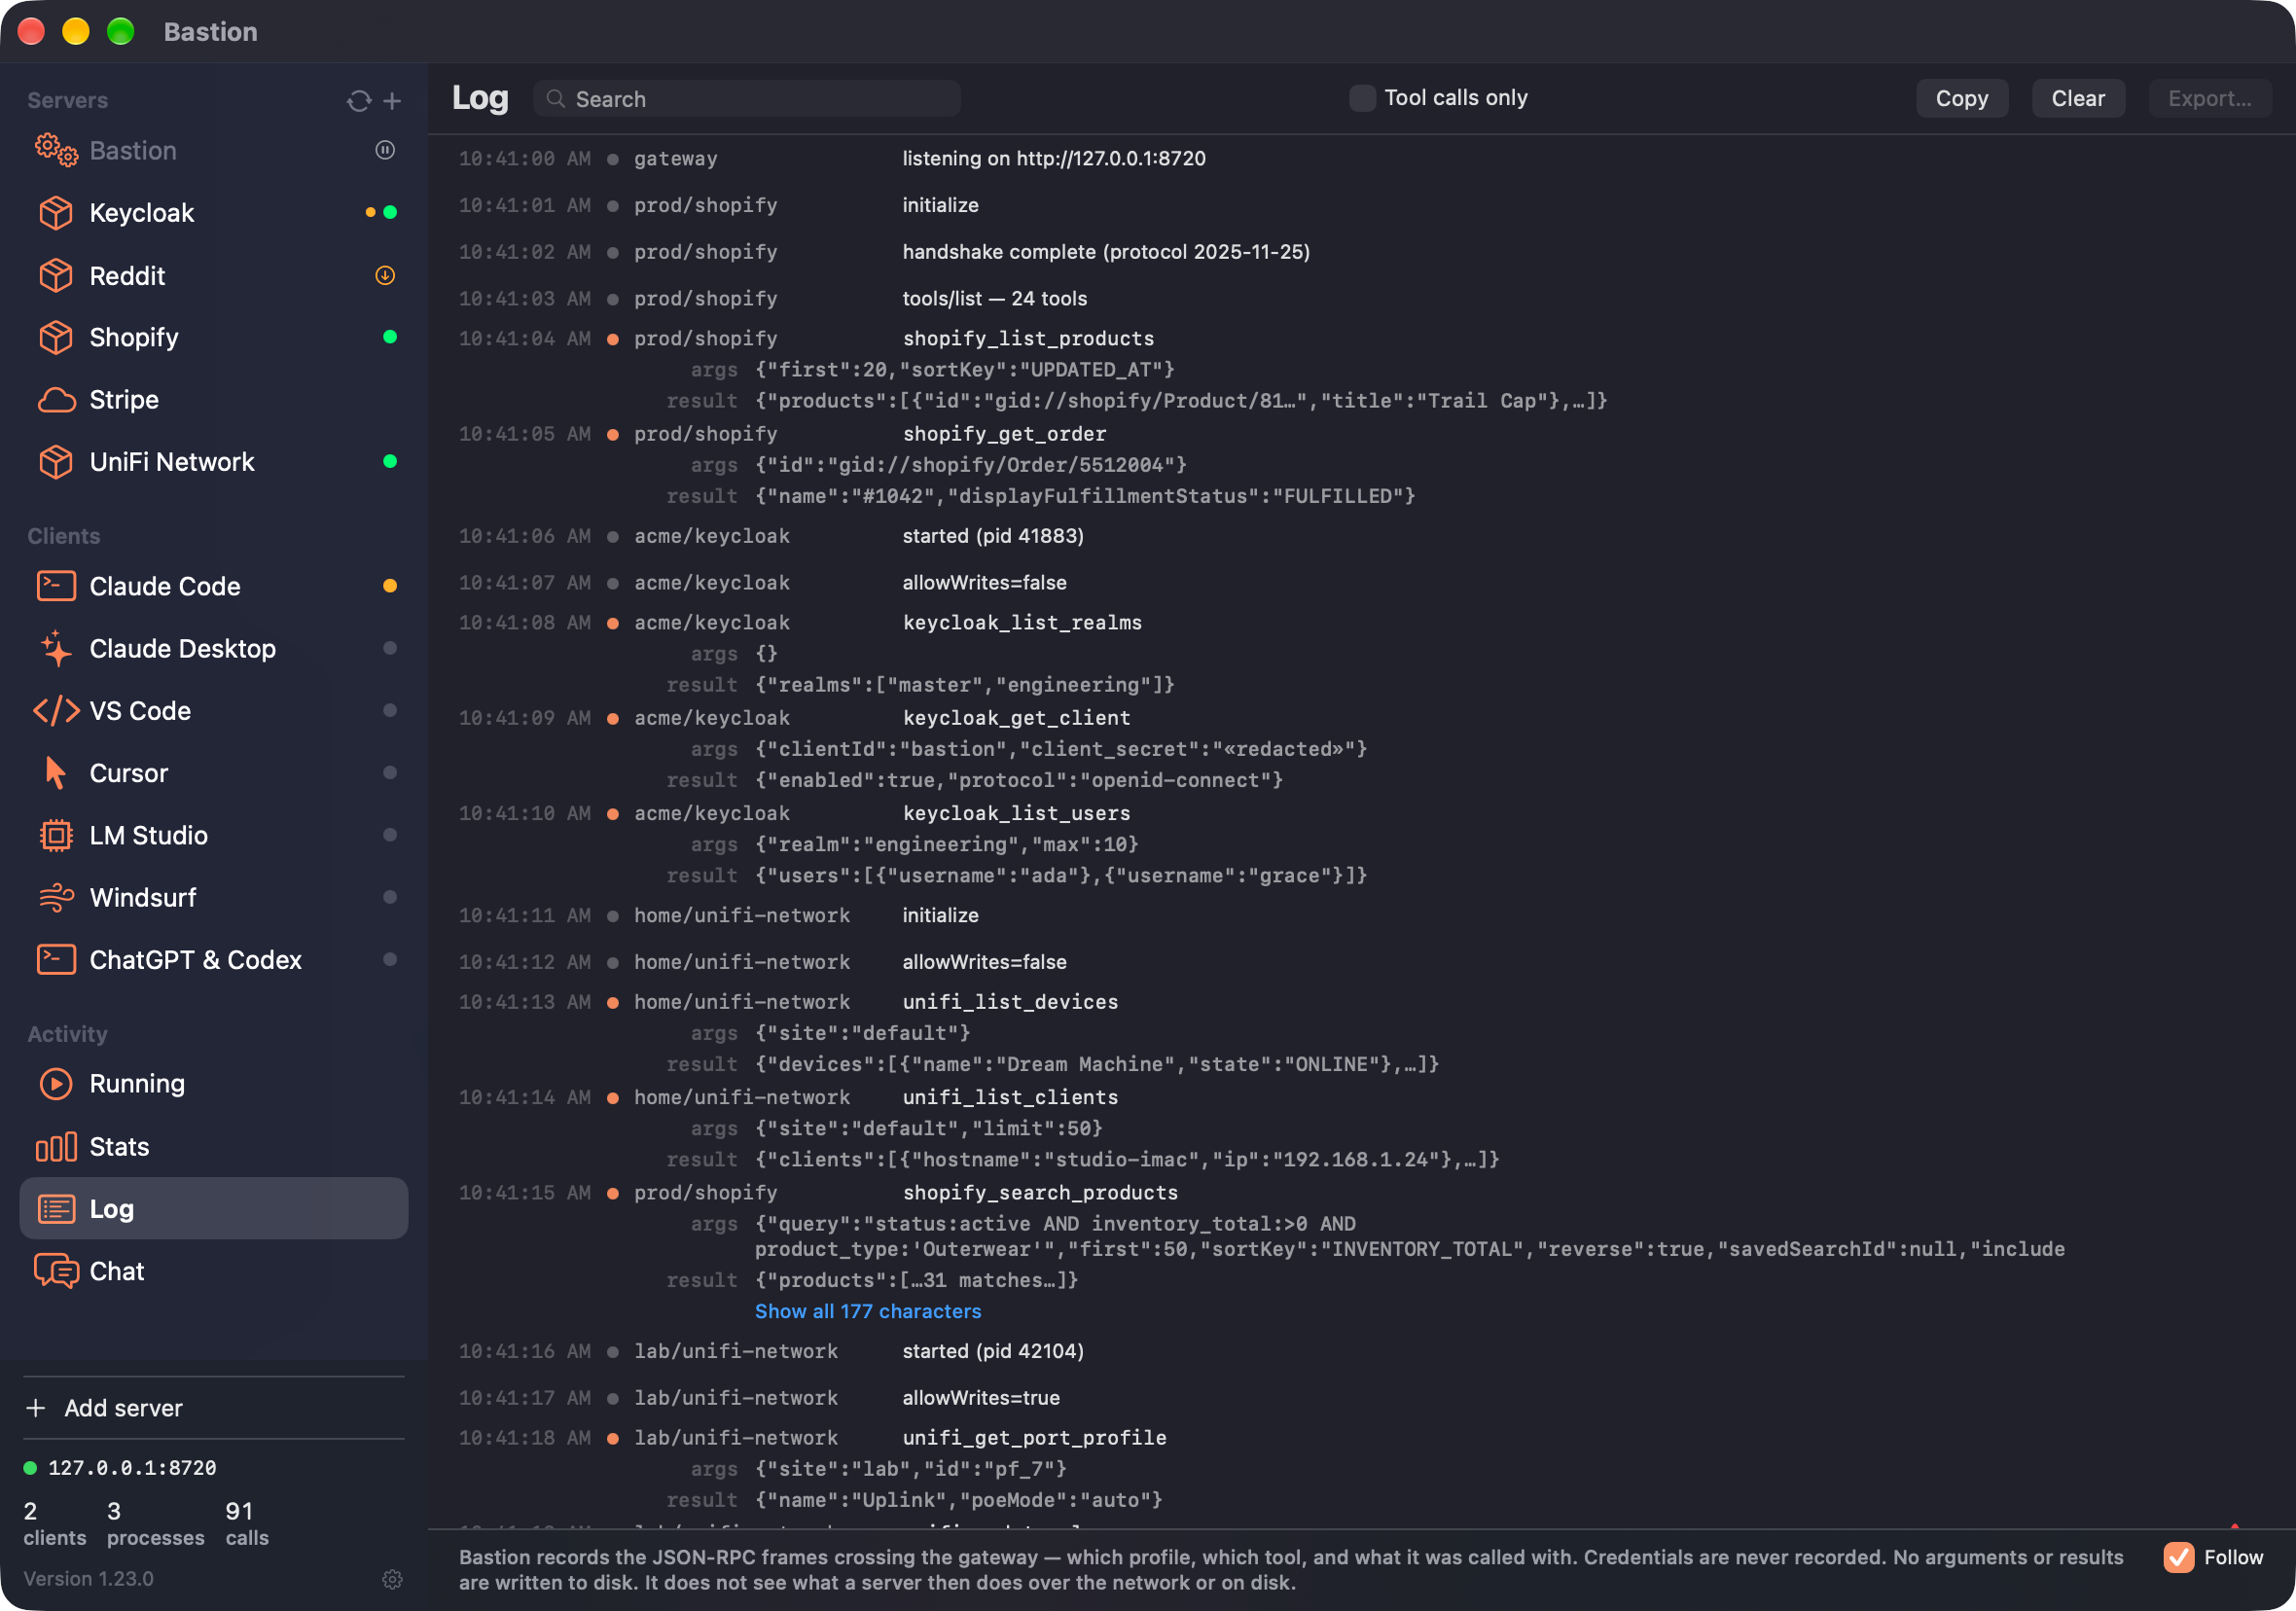Screen dimensions: 2296x1611
Task: Open the Stats activity view
Action: 214,1147
